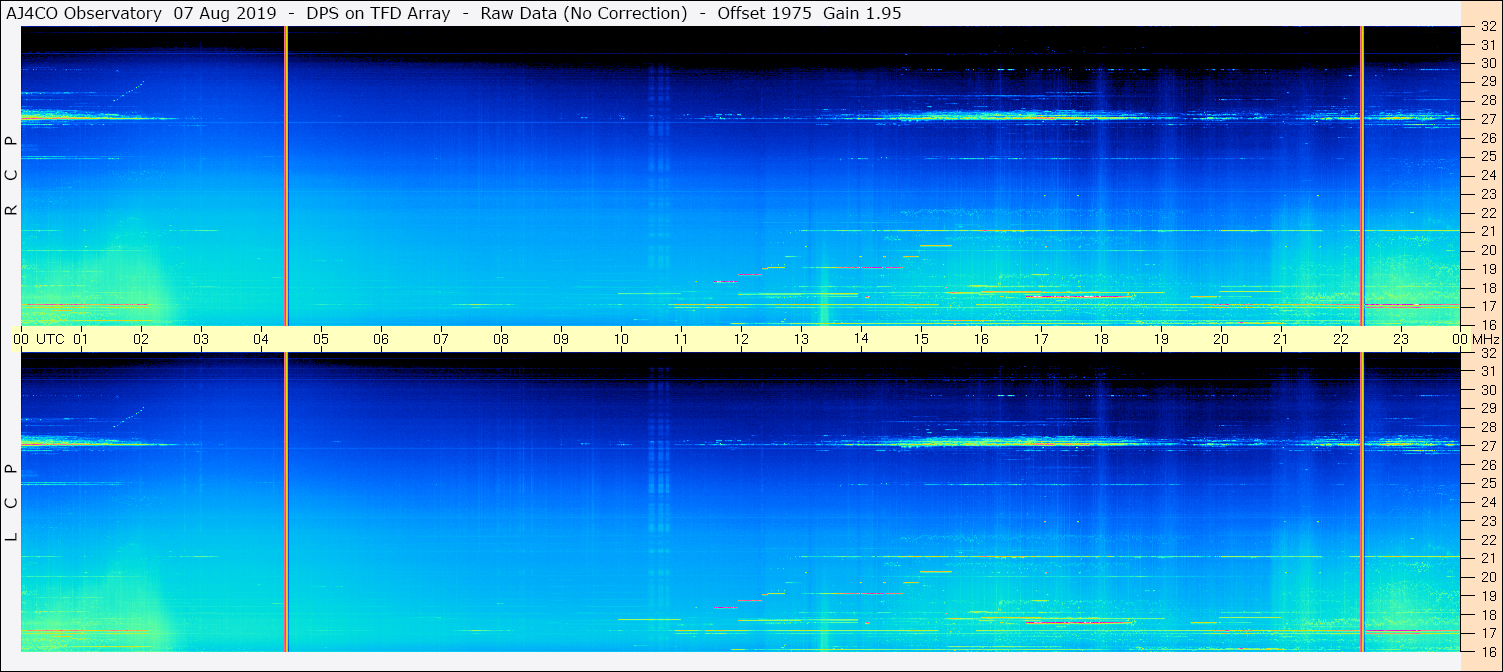Image resolution: width=1503 pixels, height=672 pixels.
Task: Click the 29 MHz label of LCP panel
Action: point(1487,409)
